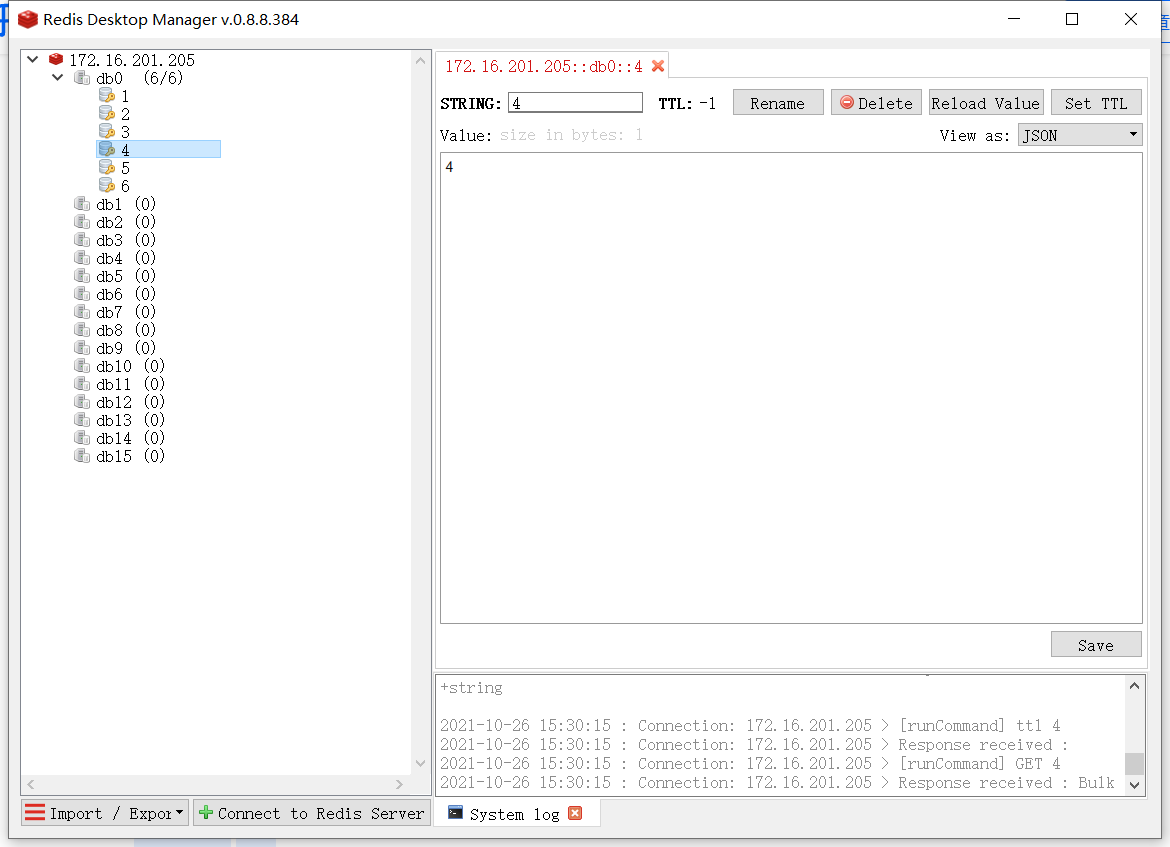Click the db5 database icon
Screen dimensions: 1170x847
tap(82, 275)
